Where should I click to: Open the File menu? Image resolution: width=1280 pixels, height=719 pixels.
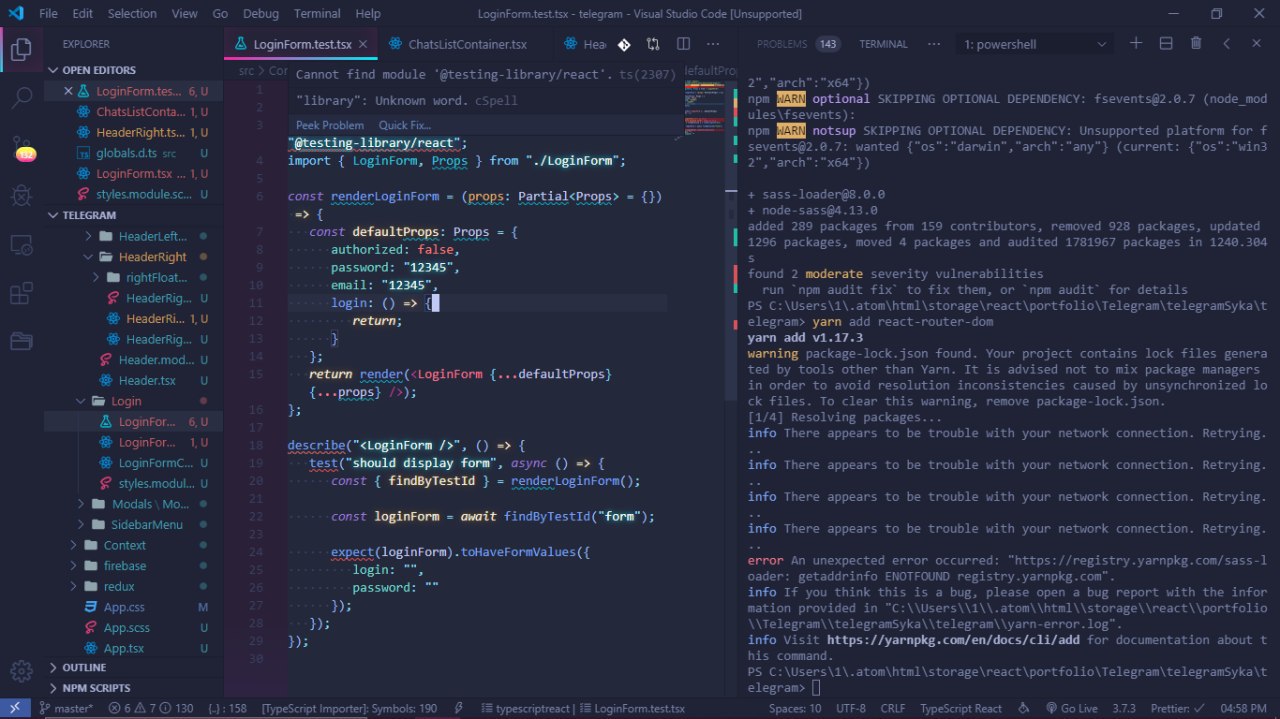pyautogui.click(x=48, y=14)
